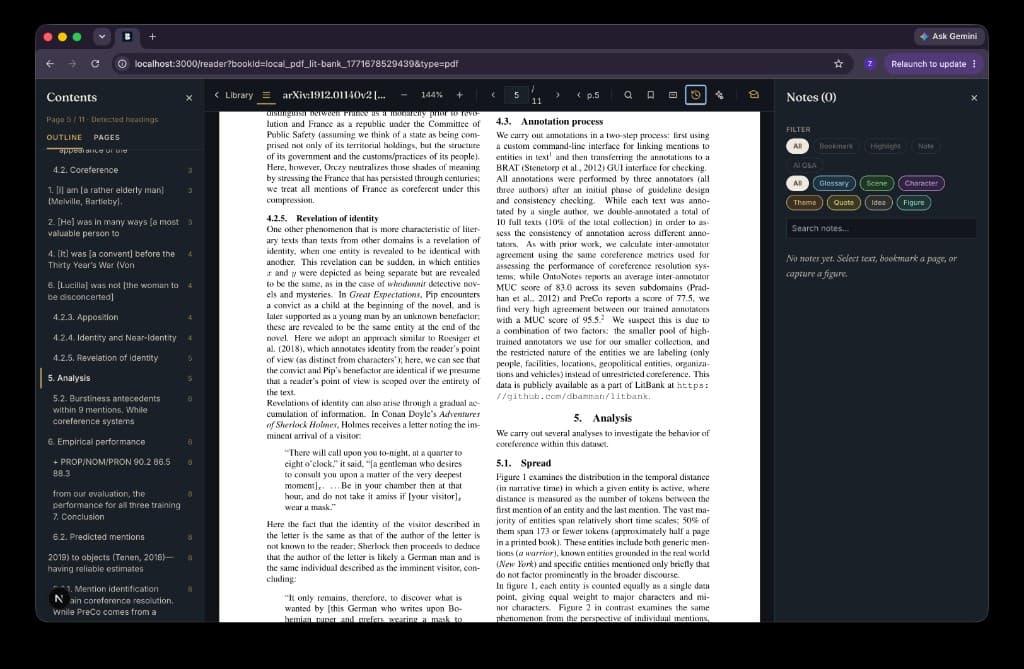The image size is (1024, 669).
Task: Select the active browser tab
Action: click(127, 37)
